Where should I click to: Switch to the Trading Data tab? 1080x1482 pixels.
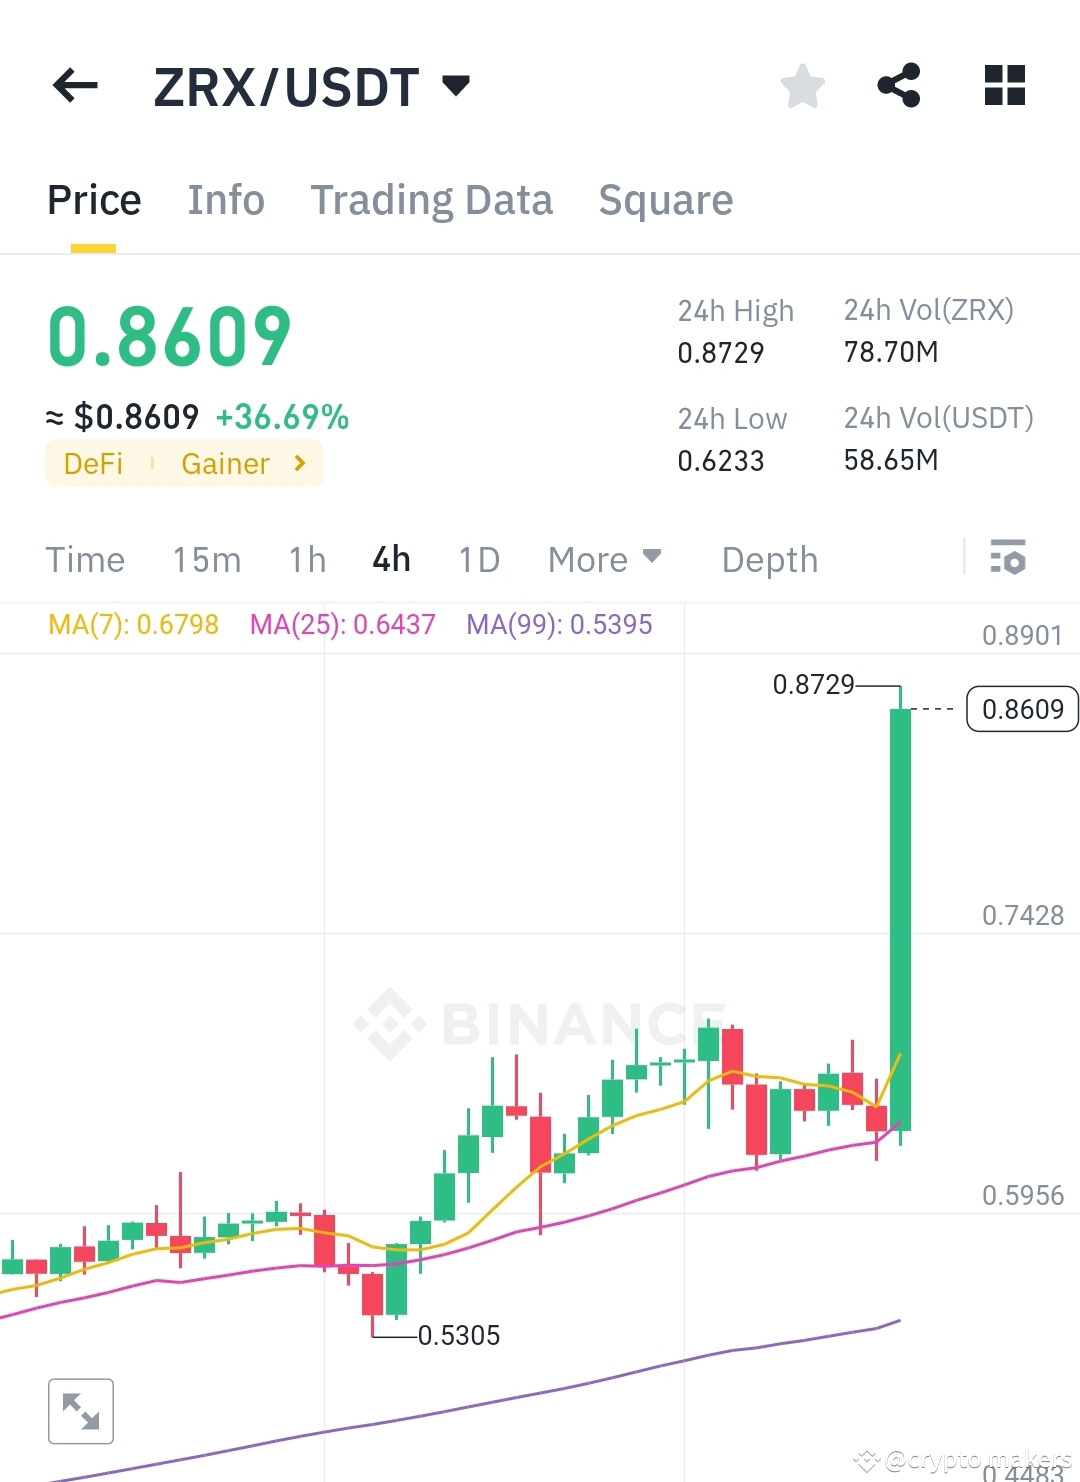click(432, 200)
